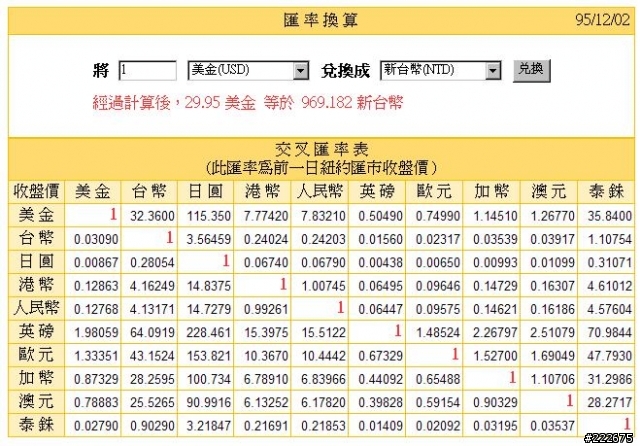This screenshot has width=640, height=446.
Task: Click value 43.1524 in 歐元 row
Action: [152, 356]
